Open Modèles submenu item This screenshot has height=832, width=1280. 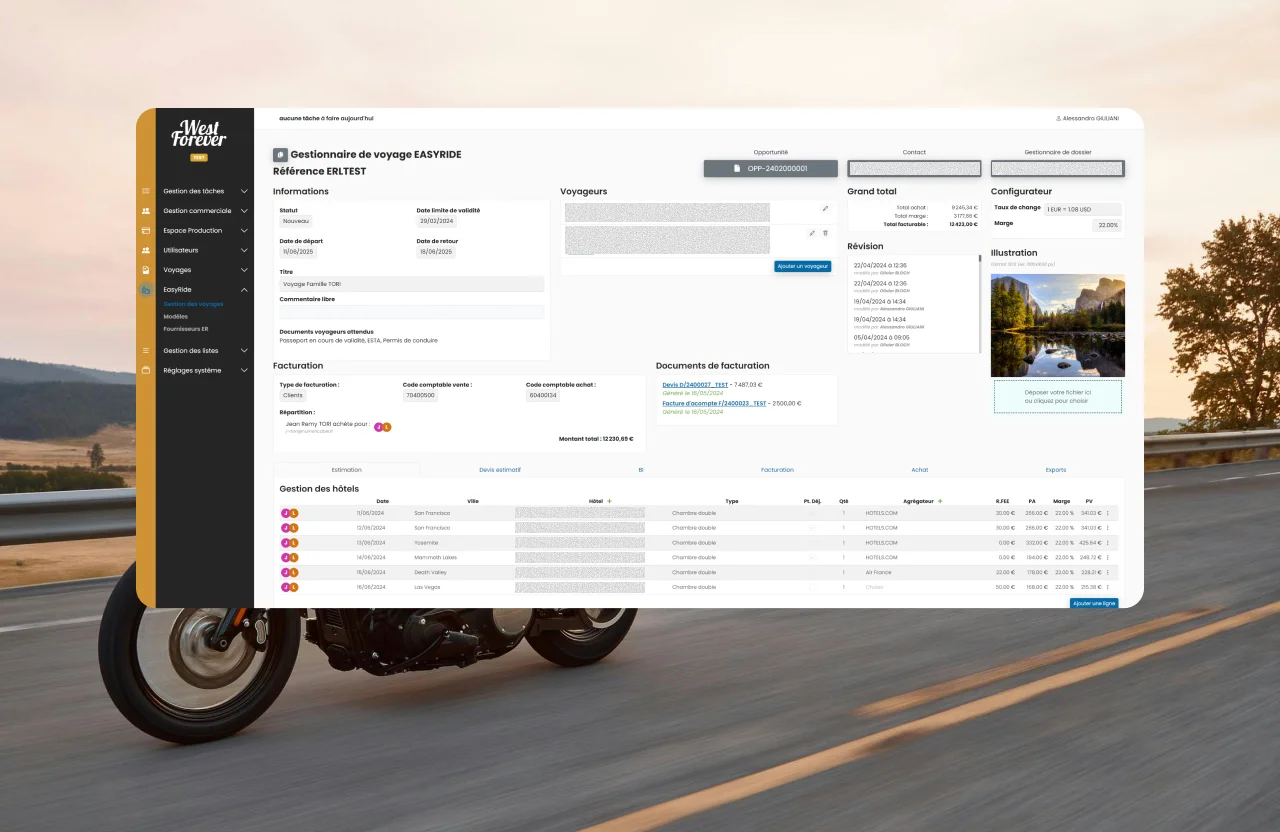pyautogui.click(x=175, y=316)
